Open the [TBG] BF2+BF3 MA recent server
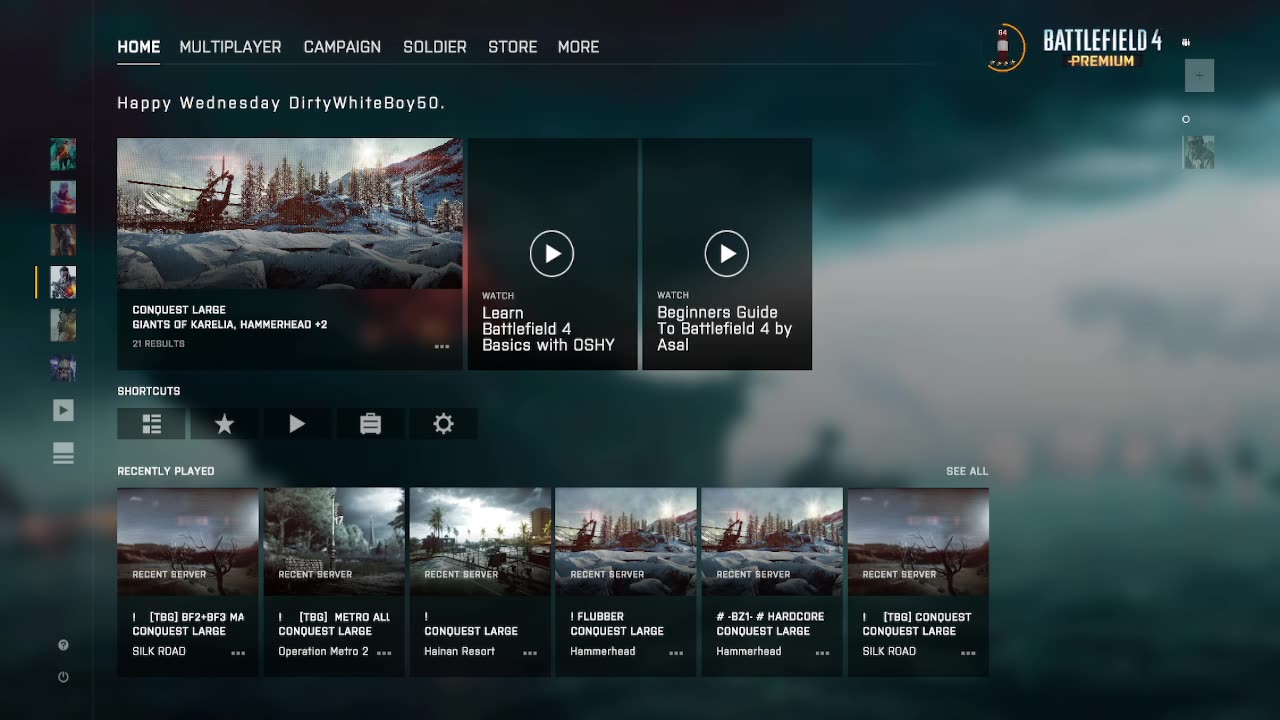This screenshot has height=720, width=1280. (x=188, y=582)
